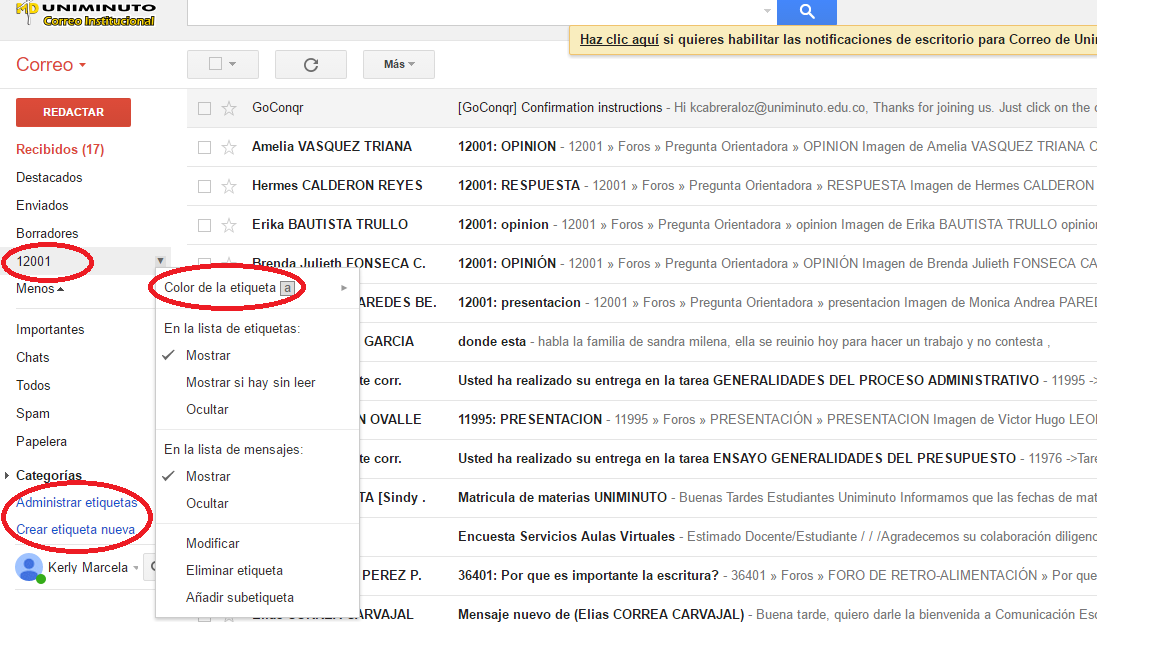This screenshot has height=648, width=1152.
Task: Open the 12001 label
Action: pos(34,262)
